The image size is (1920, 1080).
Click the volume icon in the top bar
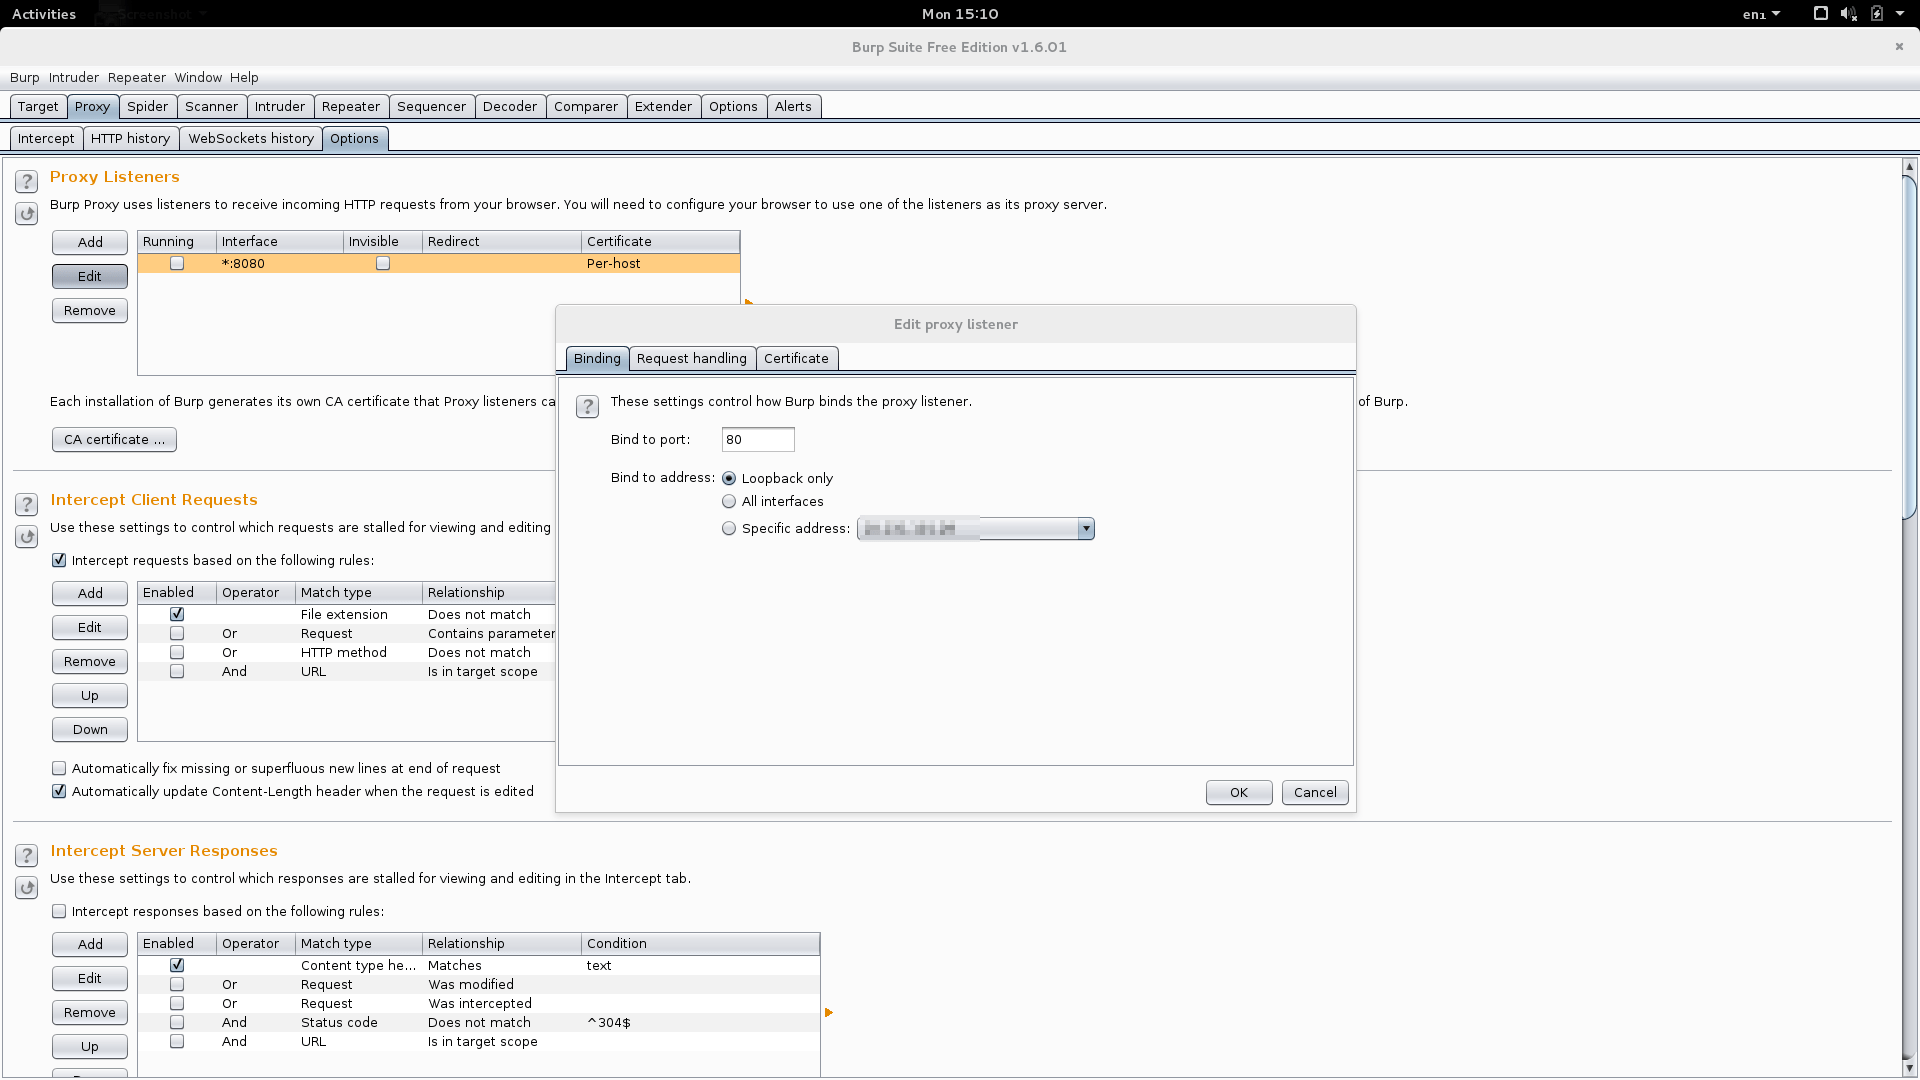click(1848, 14)
